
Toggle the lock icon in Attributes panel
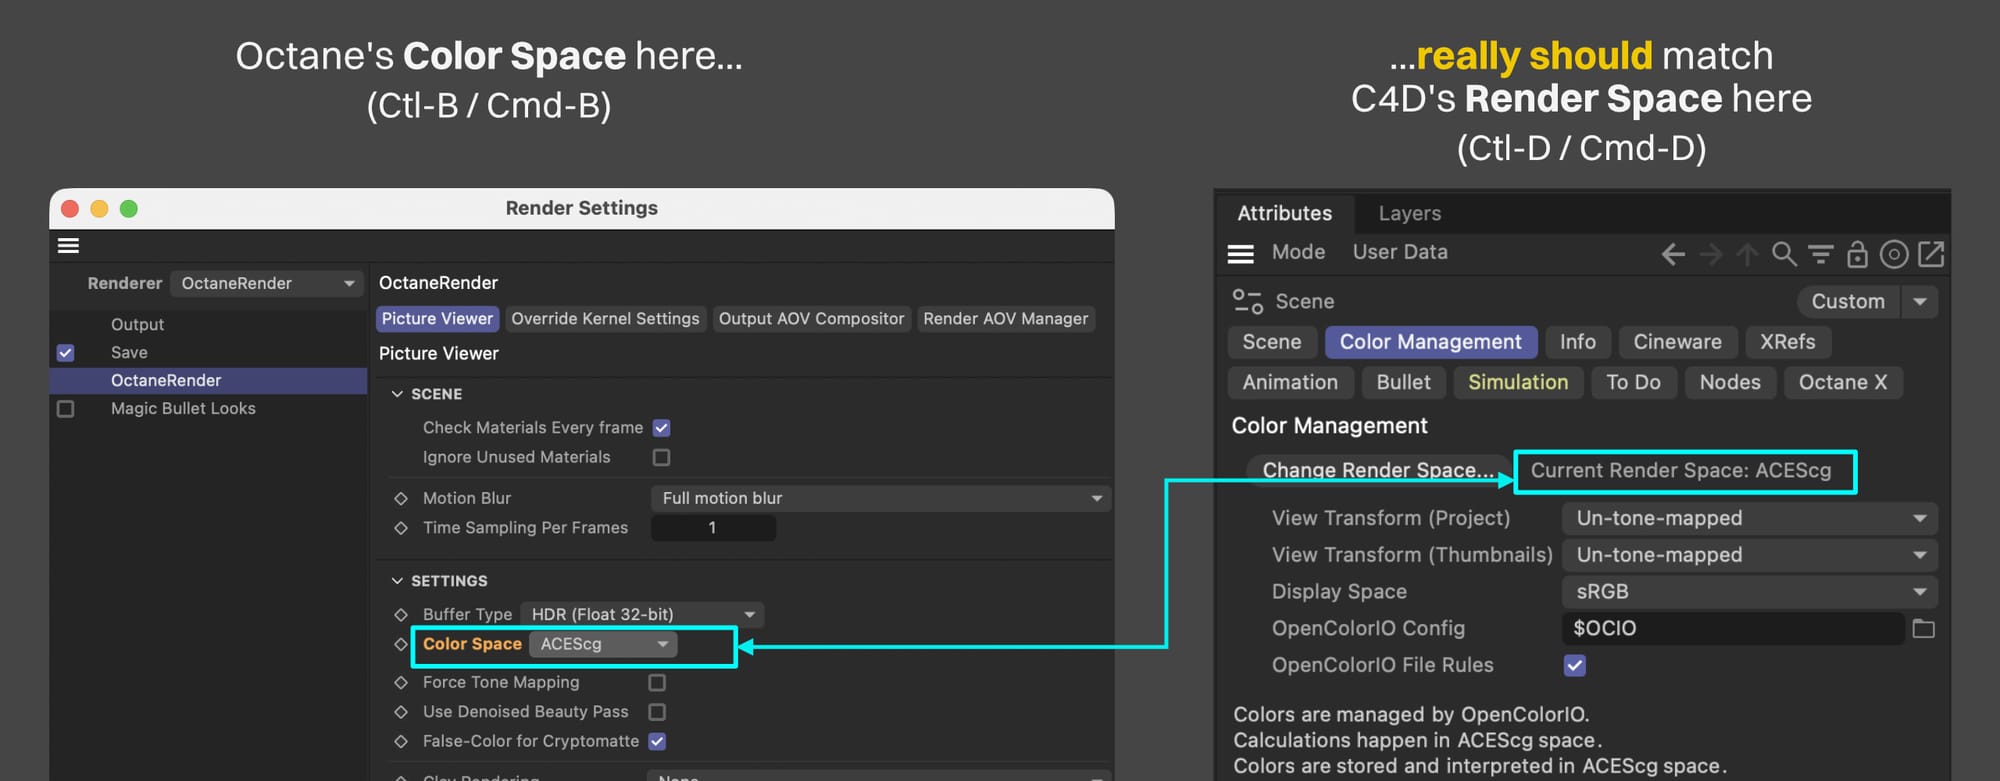1857,254
